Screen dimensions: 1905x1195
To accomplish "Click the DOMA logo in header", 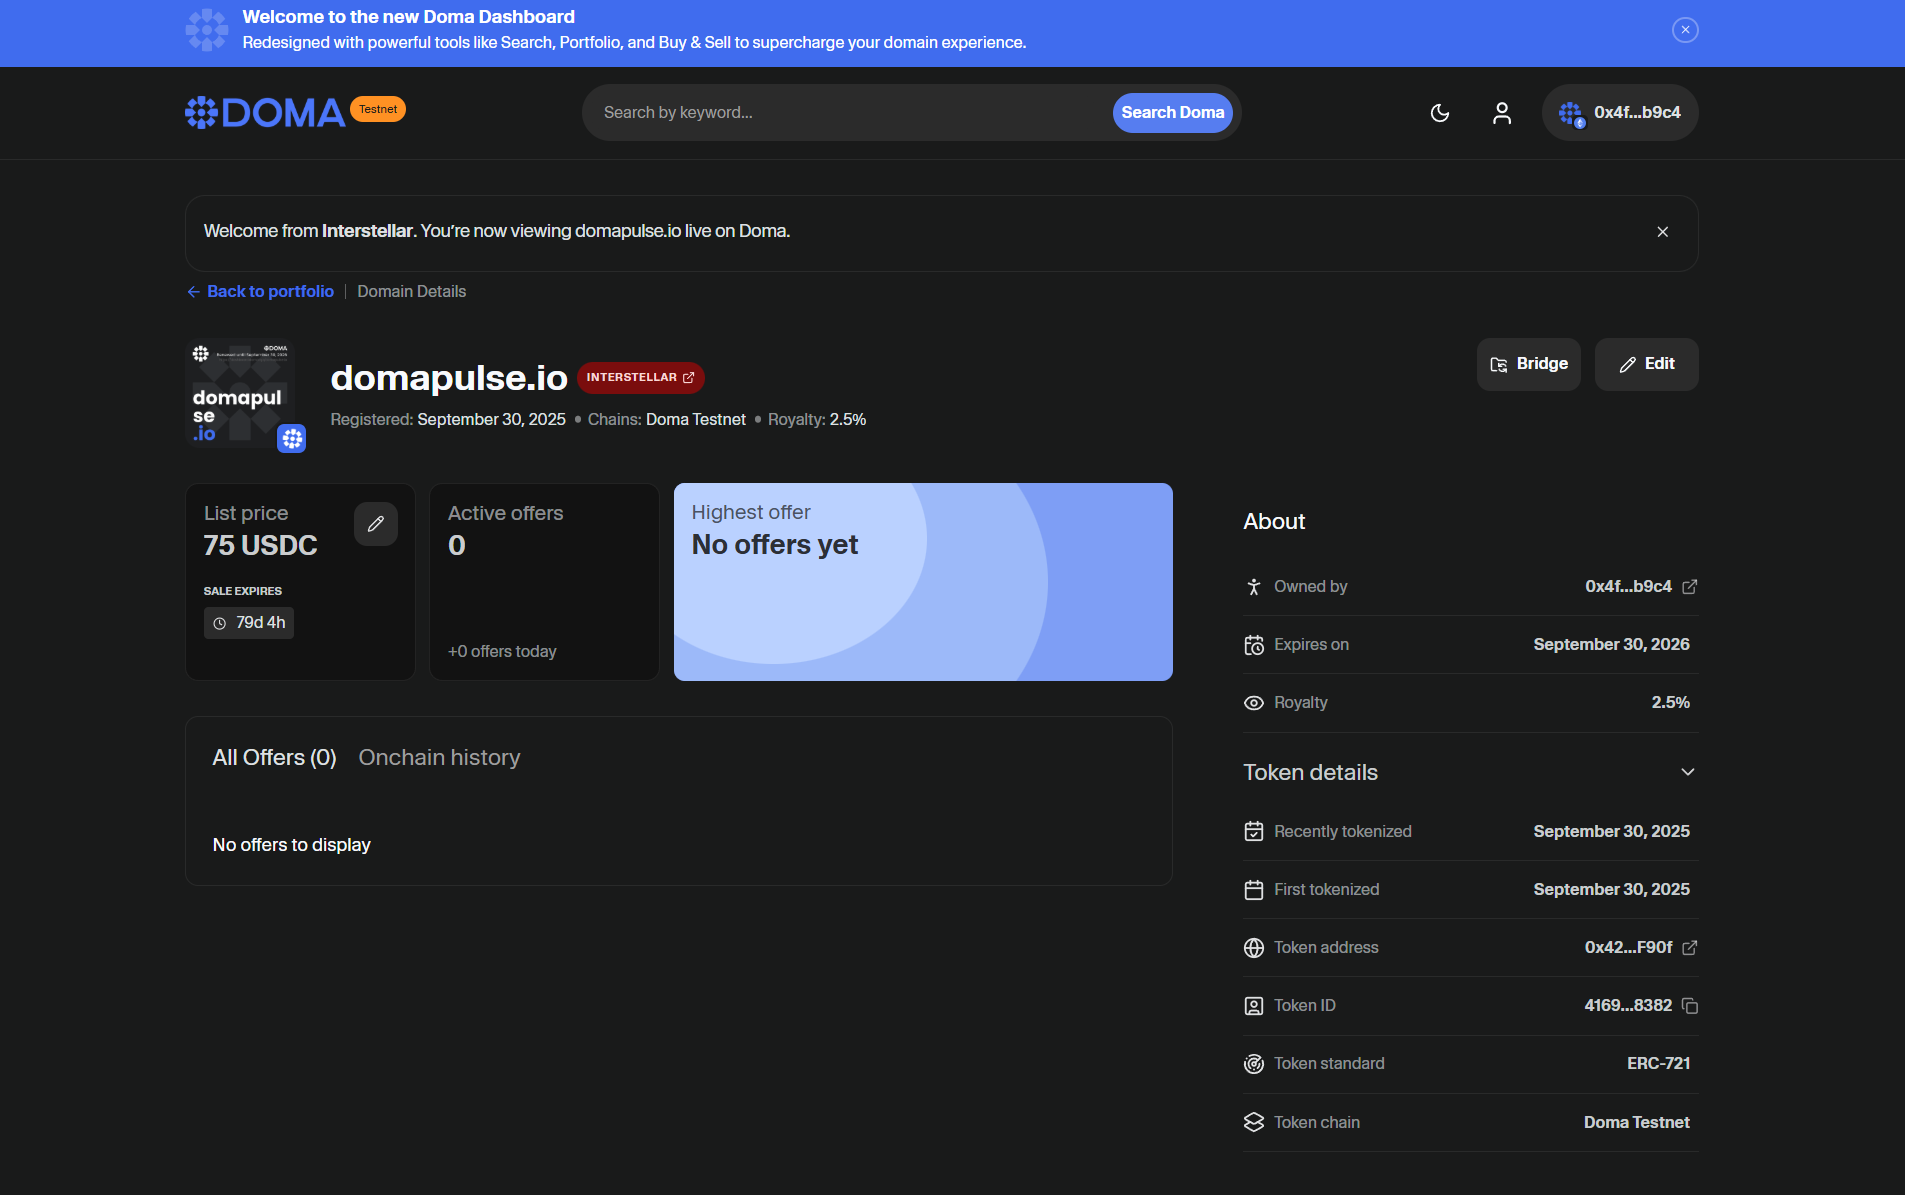I will [266, 113].
